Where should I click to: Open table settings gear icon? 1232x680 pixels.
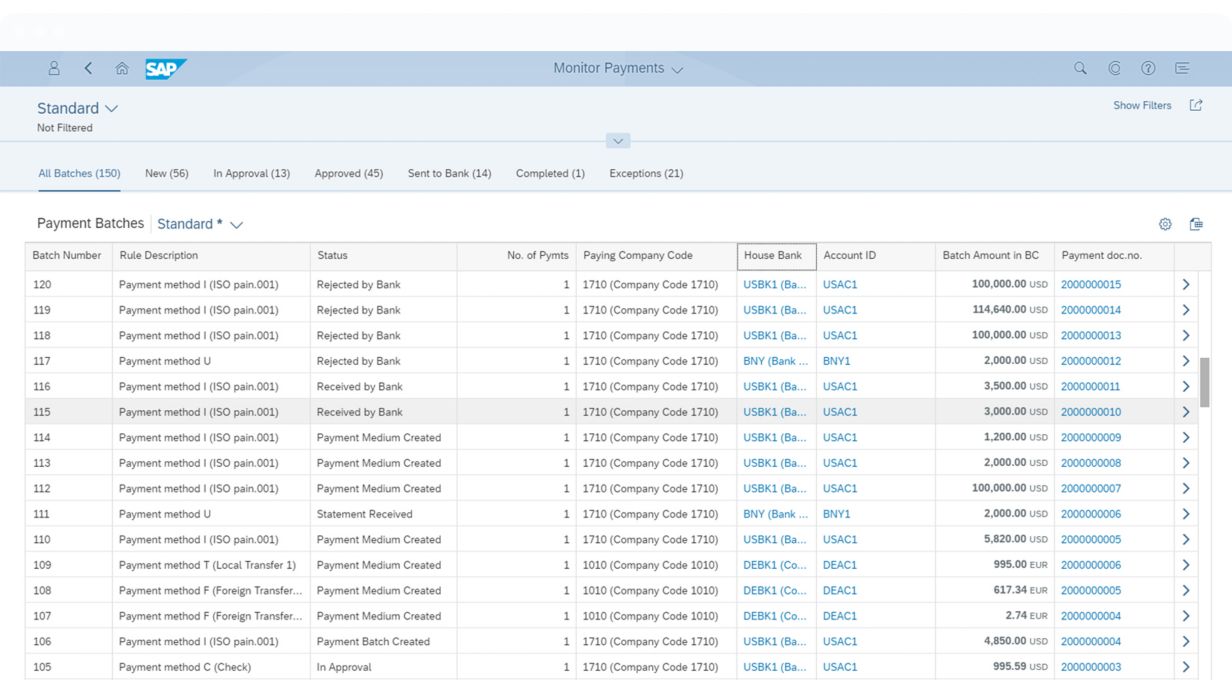[1165, 224]
